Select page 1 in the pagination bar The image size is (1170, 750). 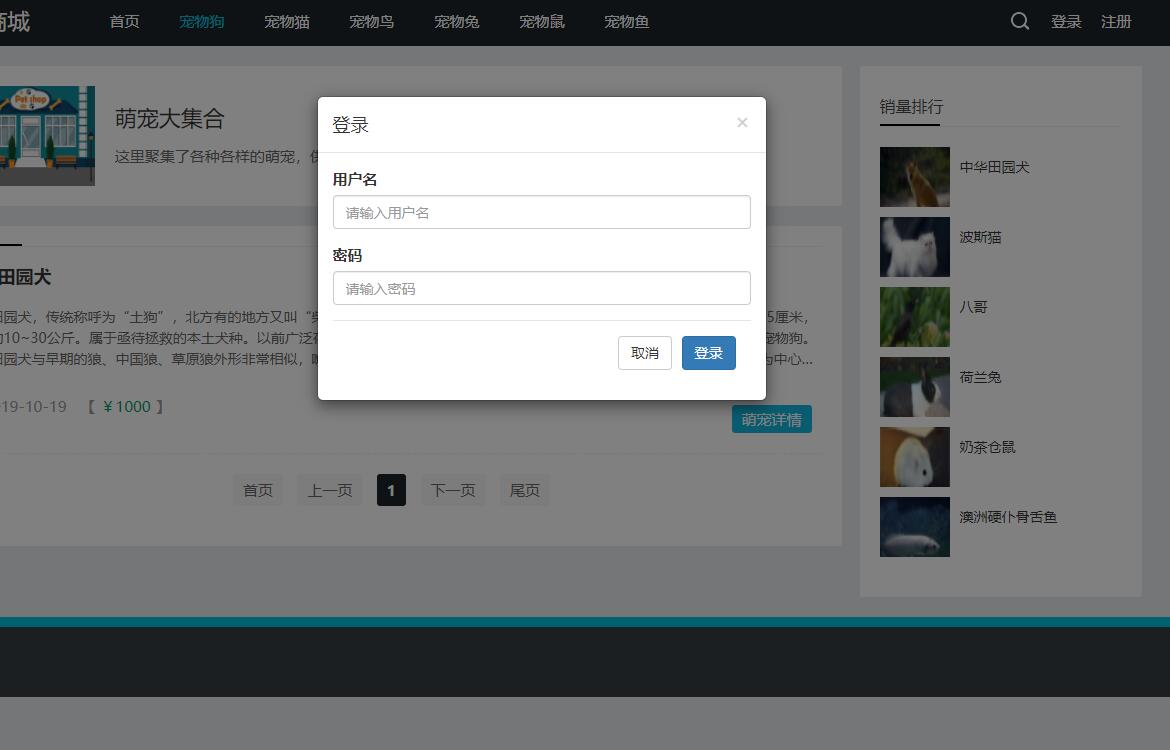[391, 490]
